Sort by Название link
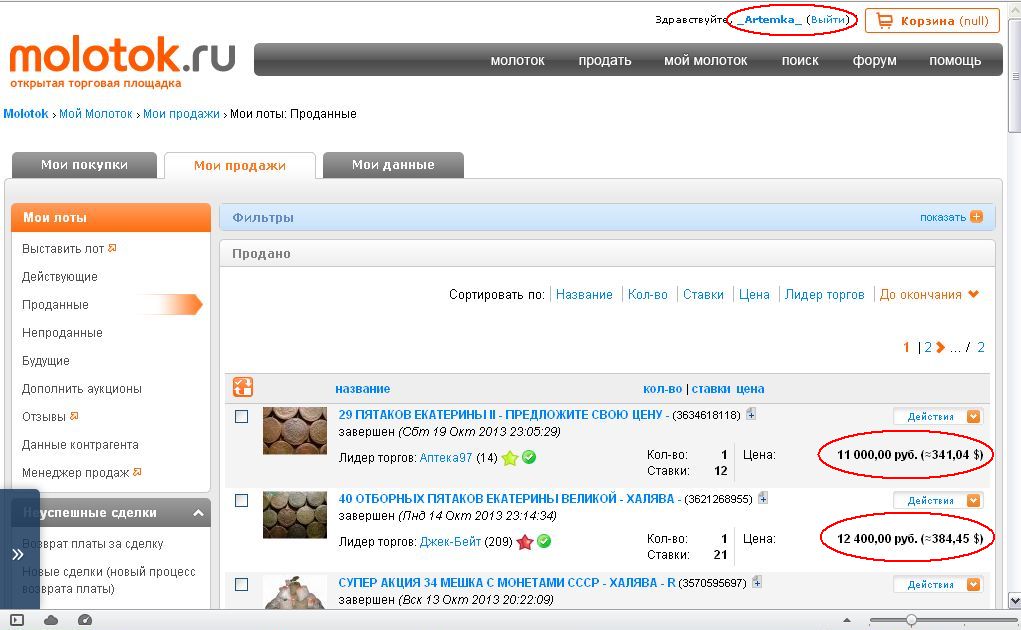This screenshot has height=630, width=1021. pos(584,295)
